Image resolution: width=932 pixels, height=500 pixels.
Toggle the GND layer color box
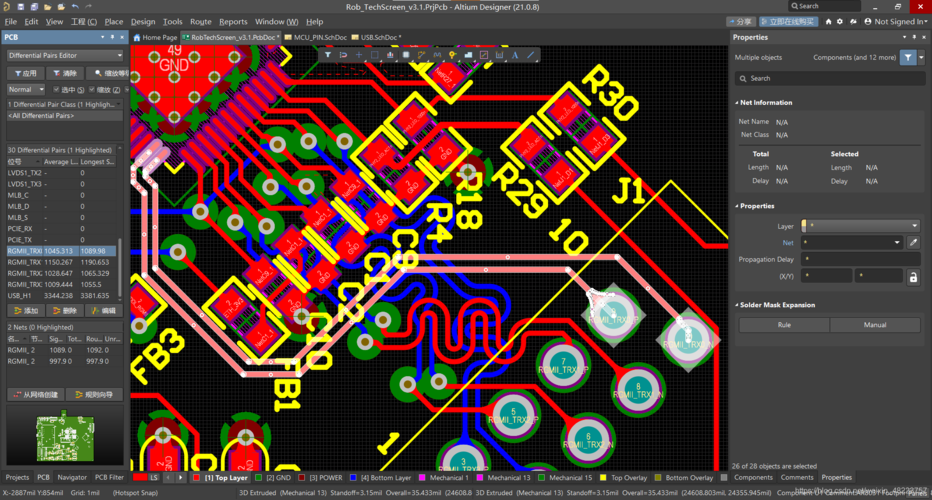pos(259,478)
